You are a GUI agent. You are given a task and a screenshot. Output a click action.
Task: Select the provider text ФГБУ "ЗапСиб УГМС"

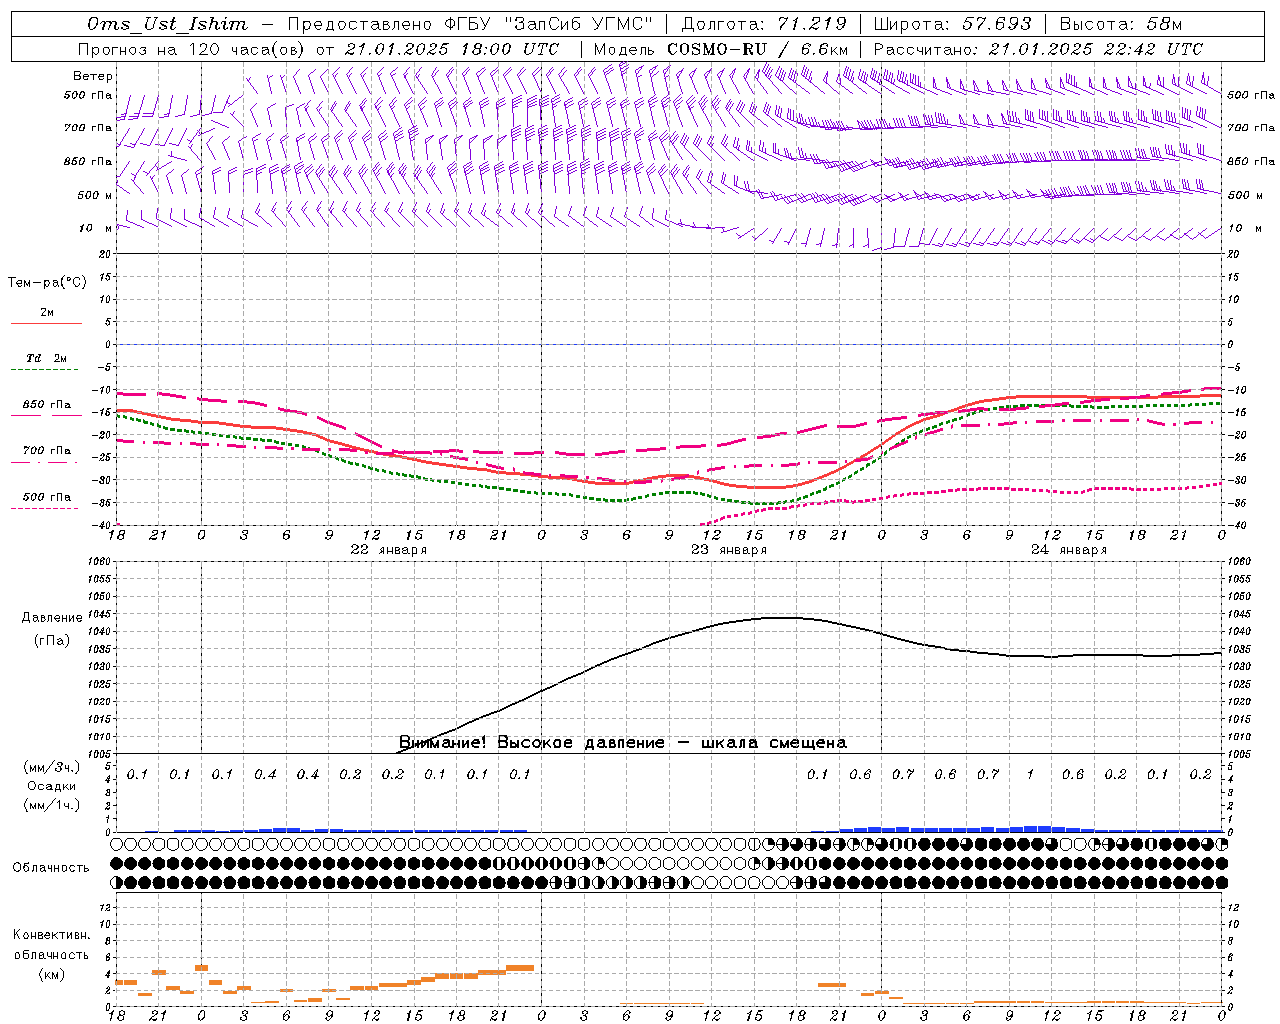(547, 24)
